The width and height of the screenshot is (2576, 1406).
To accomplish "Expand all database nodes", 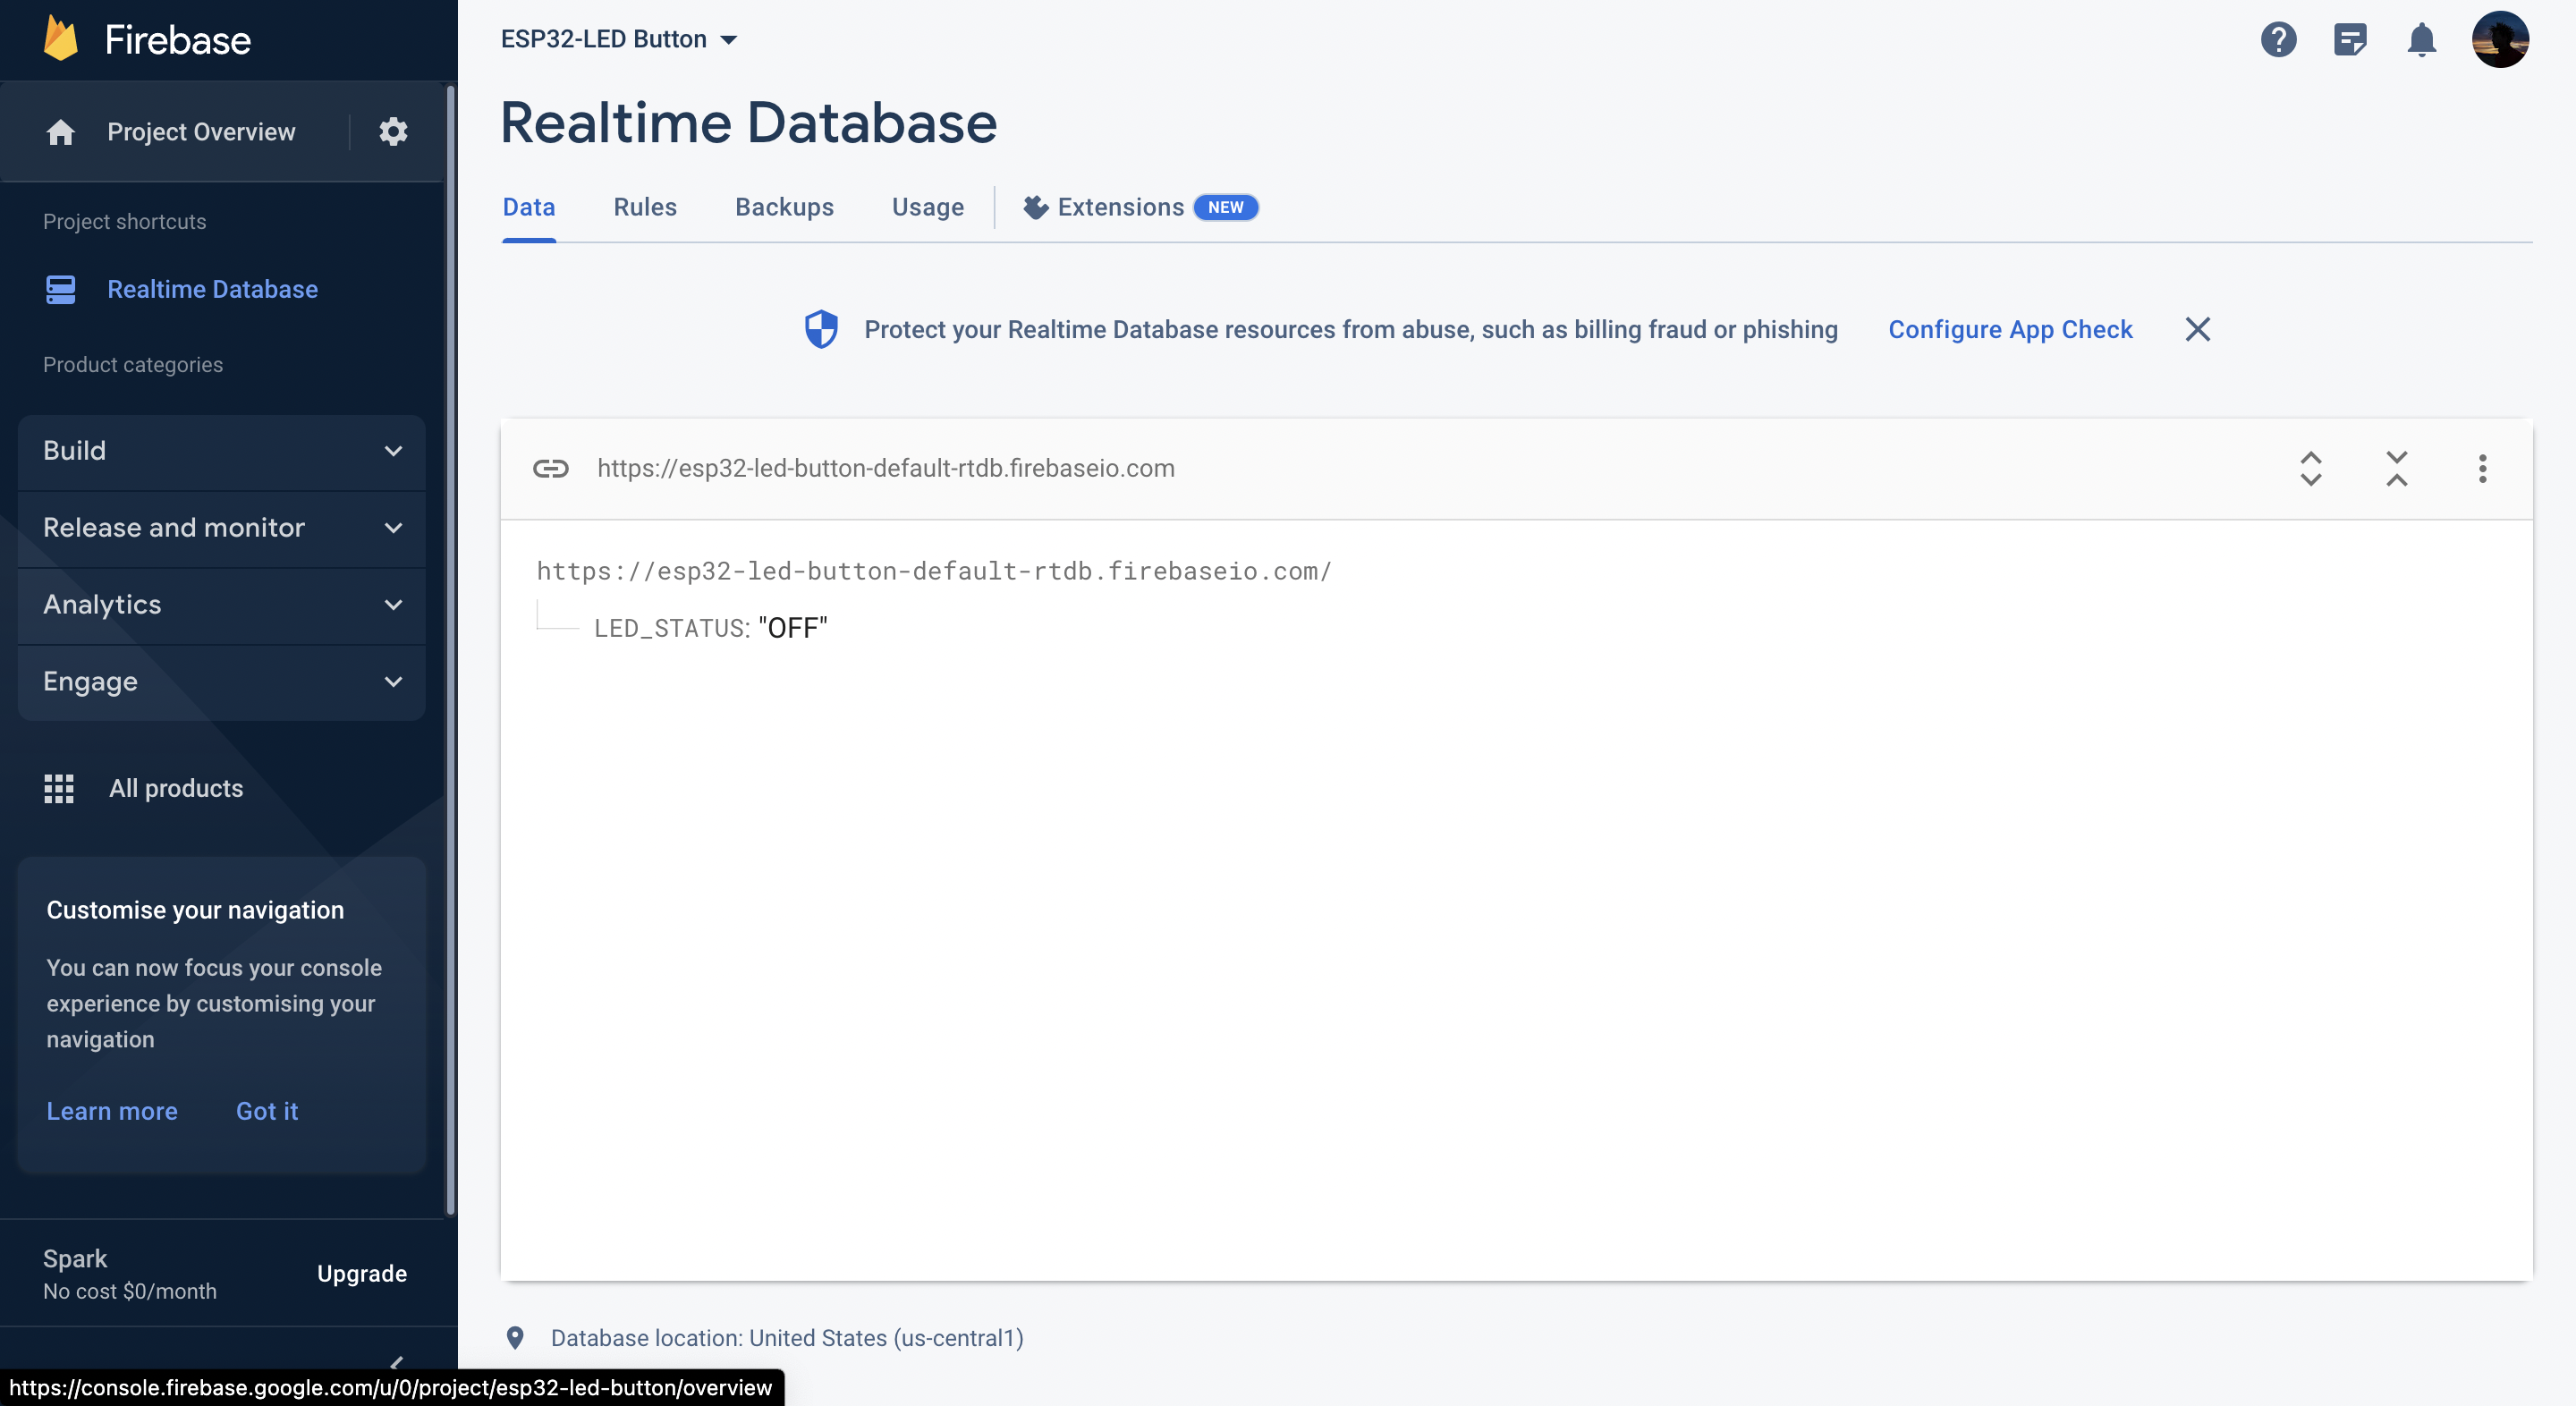I will (2310, 468).
